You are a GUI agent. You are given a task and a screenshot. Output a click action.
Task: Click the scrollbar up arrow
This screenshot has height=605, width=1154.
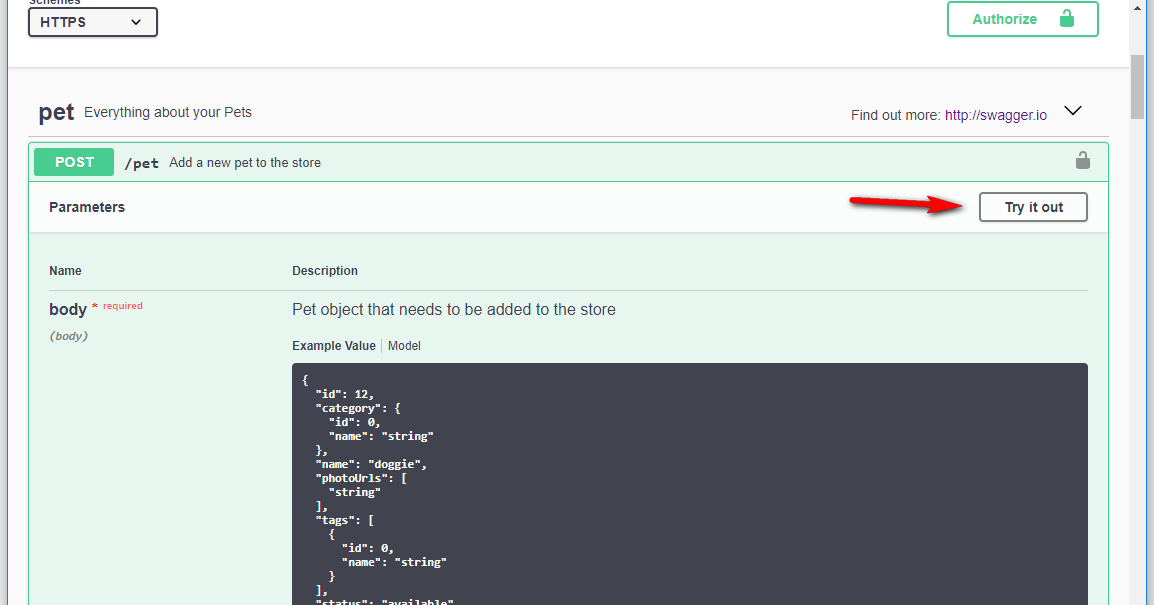1140,8
